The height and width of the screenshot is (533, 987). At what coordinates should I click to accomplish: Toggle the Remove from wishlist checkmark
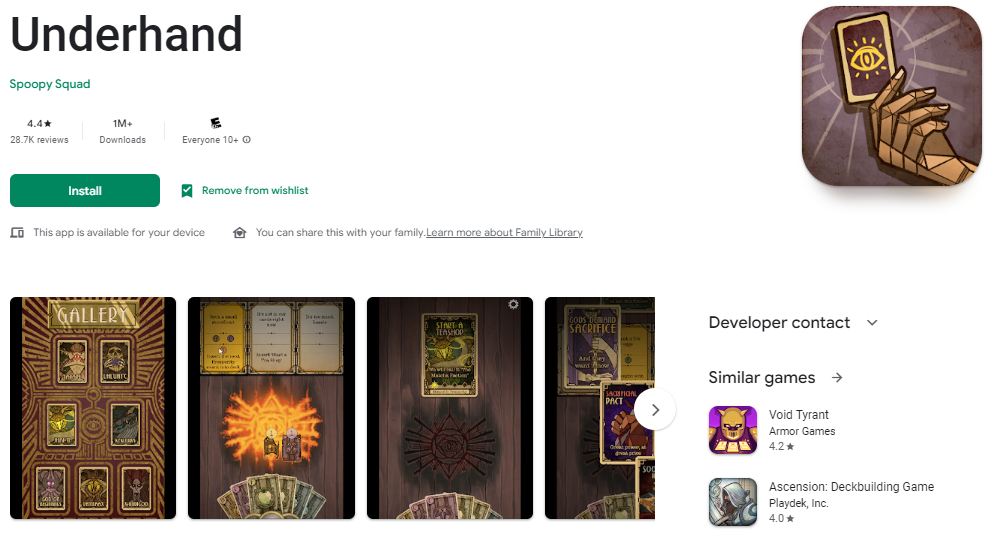(187, 191)
